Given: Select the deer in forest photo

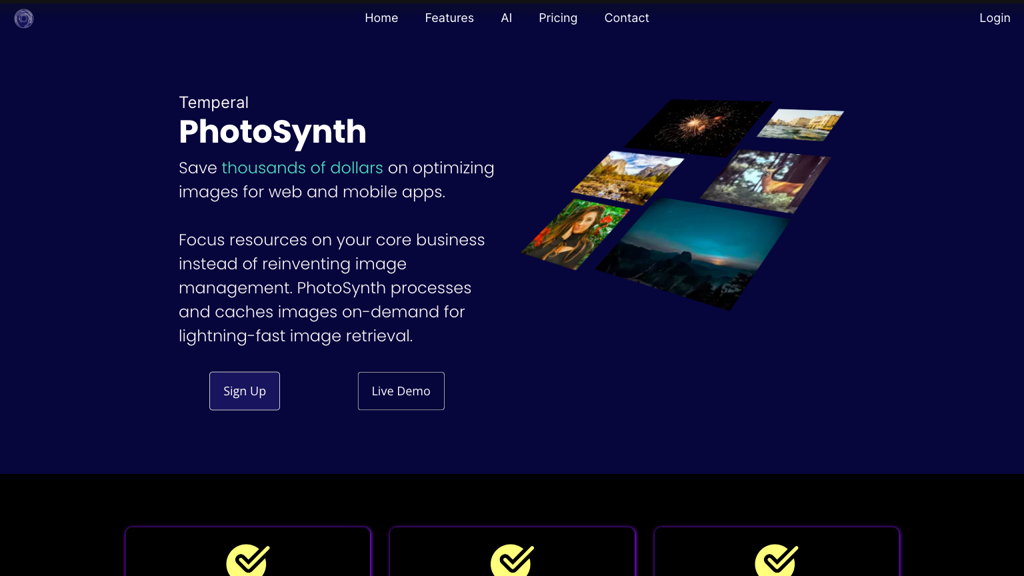Looking at the screenshot, I should coord(766,180).
